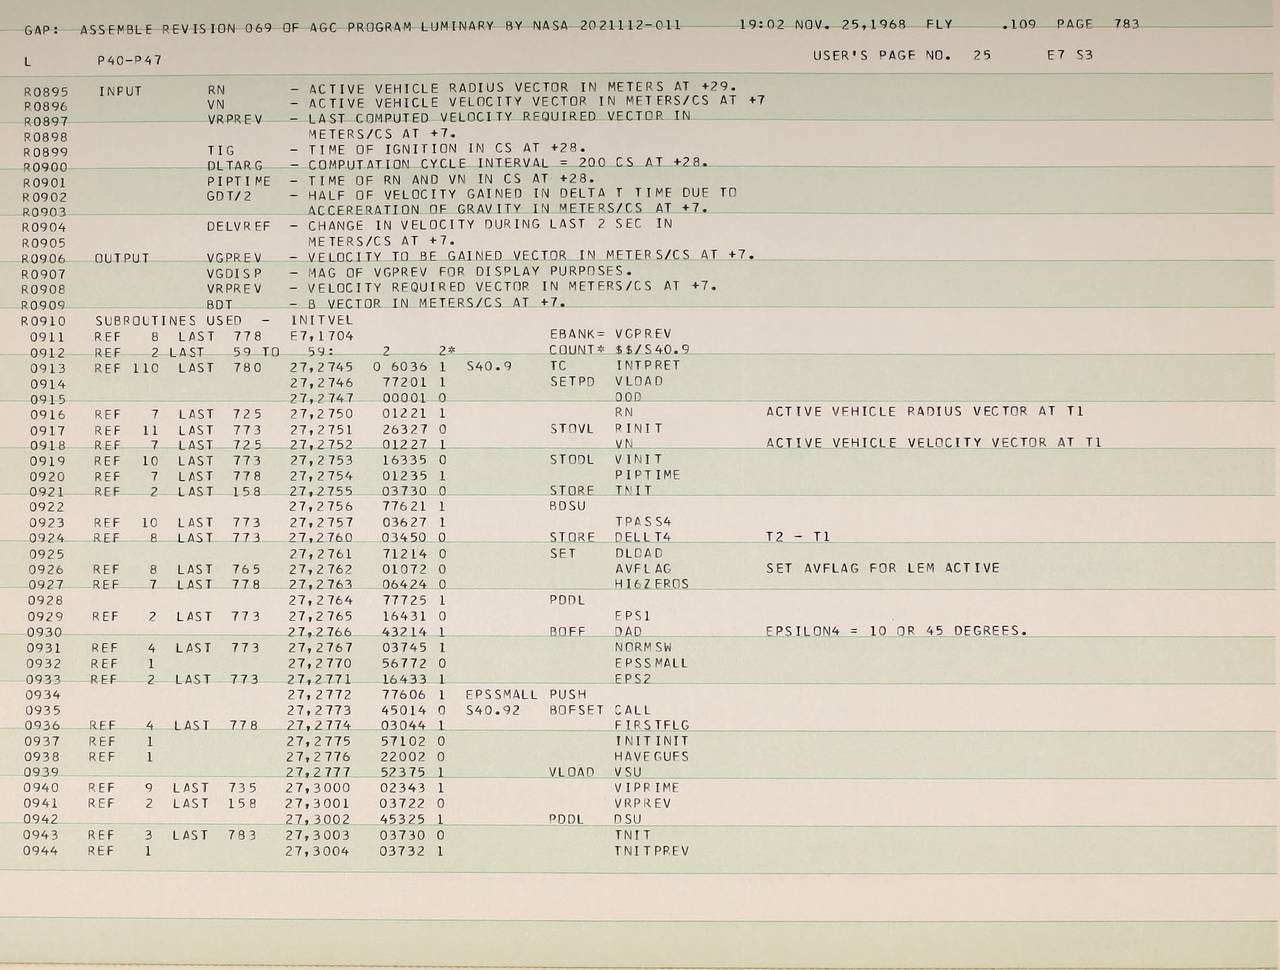The image size is (1280, 970).
Task: Click 'TNITPREV' on line 0944
Action: pyautogui.click(x=651, y=851)
